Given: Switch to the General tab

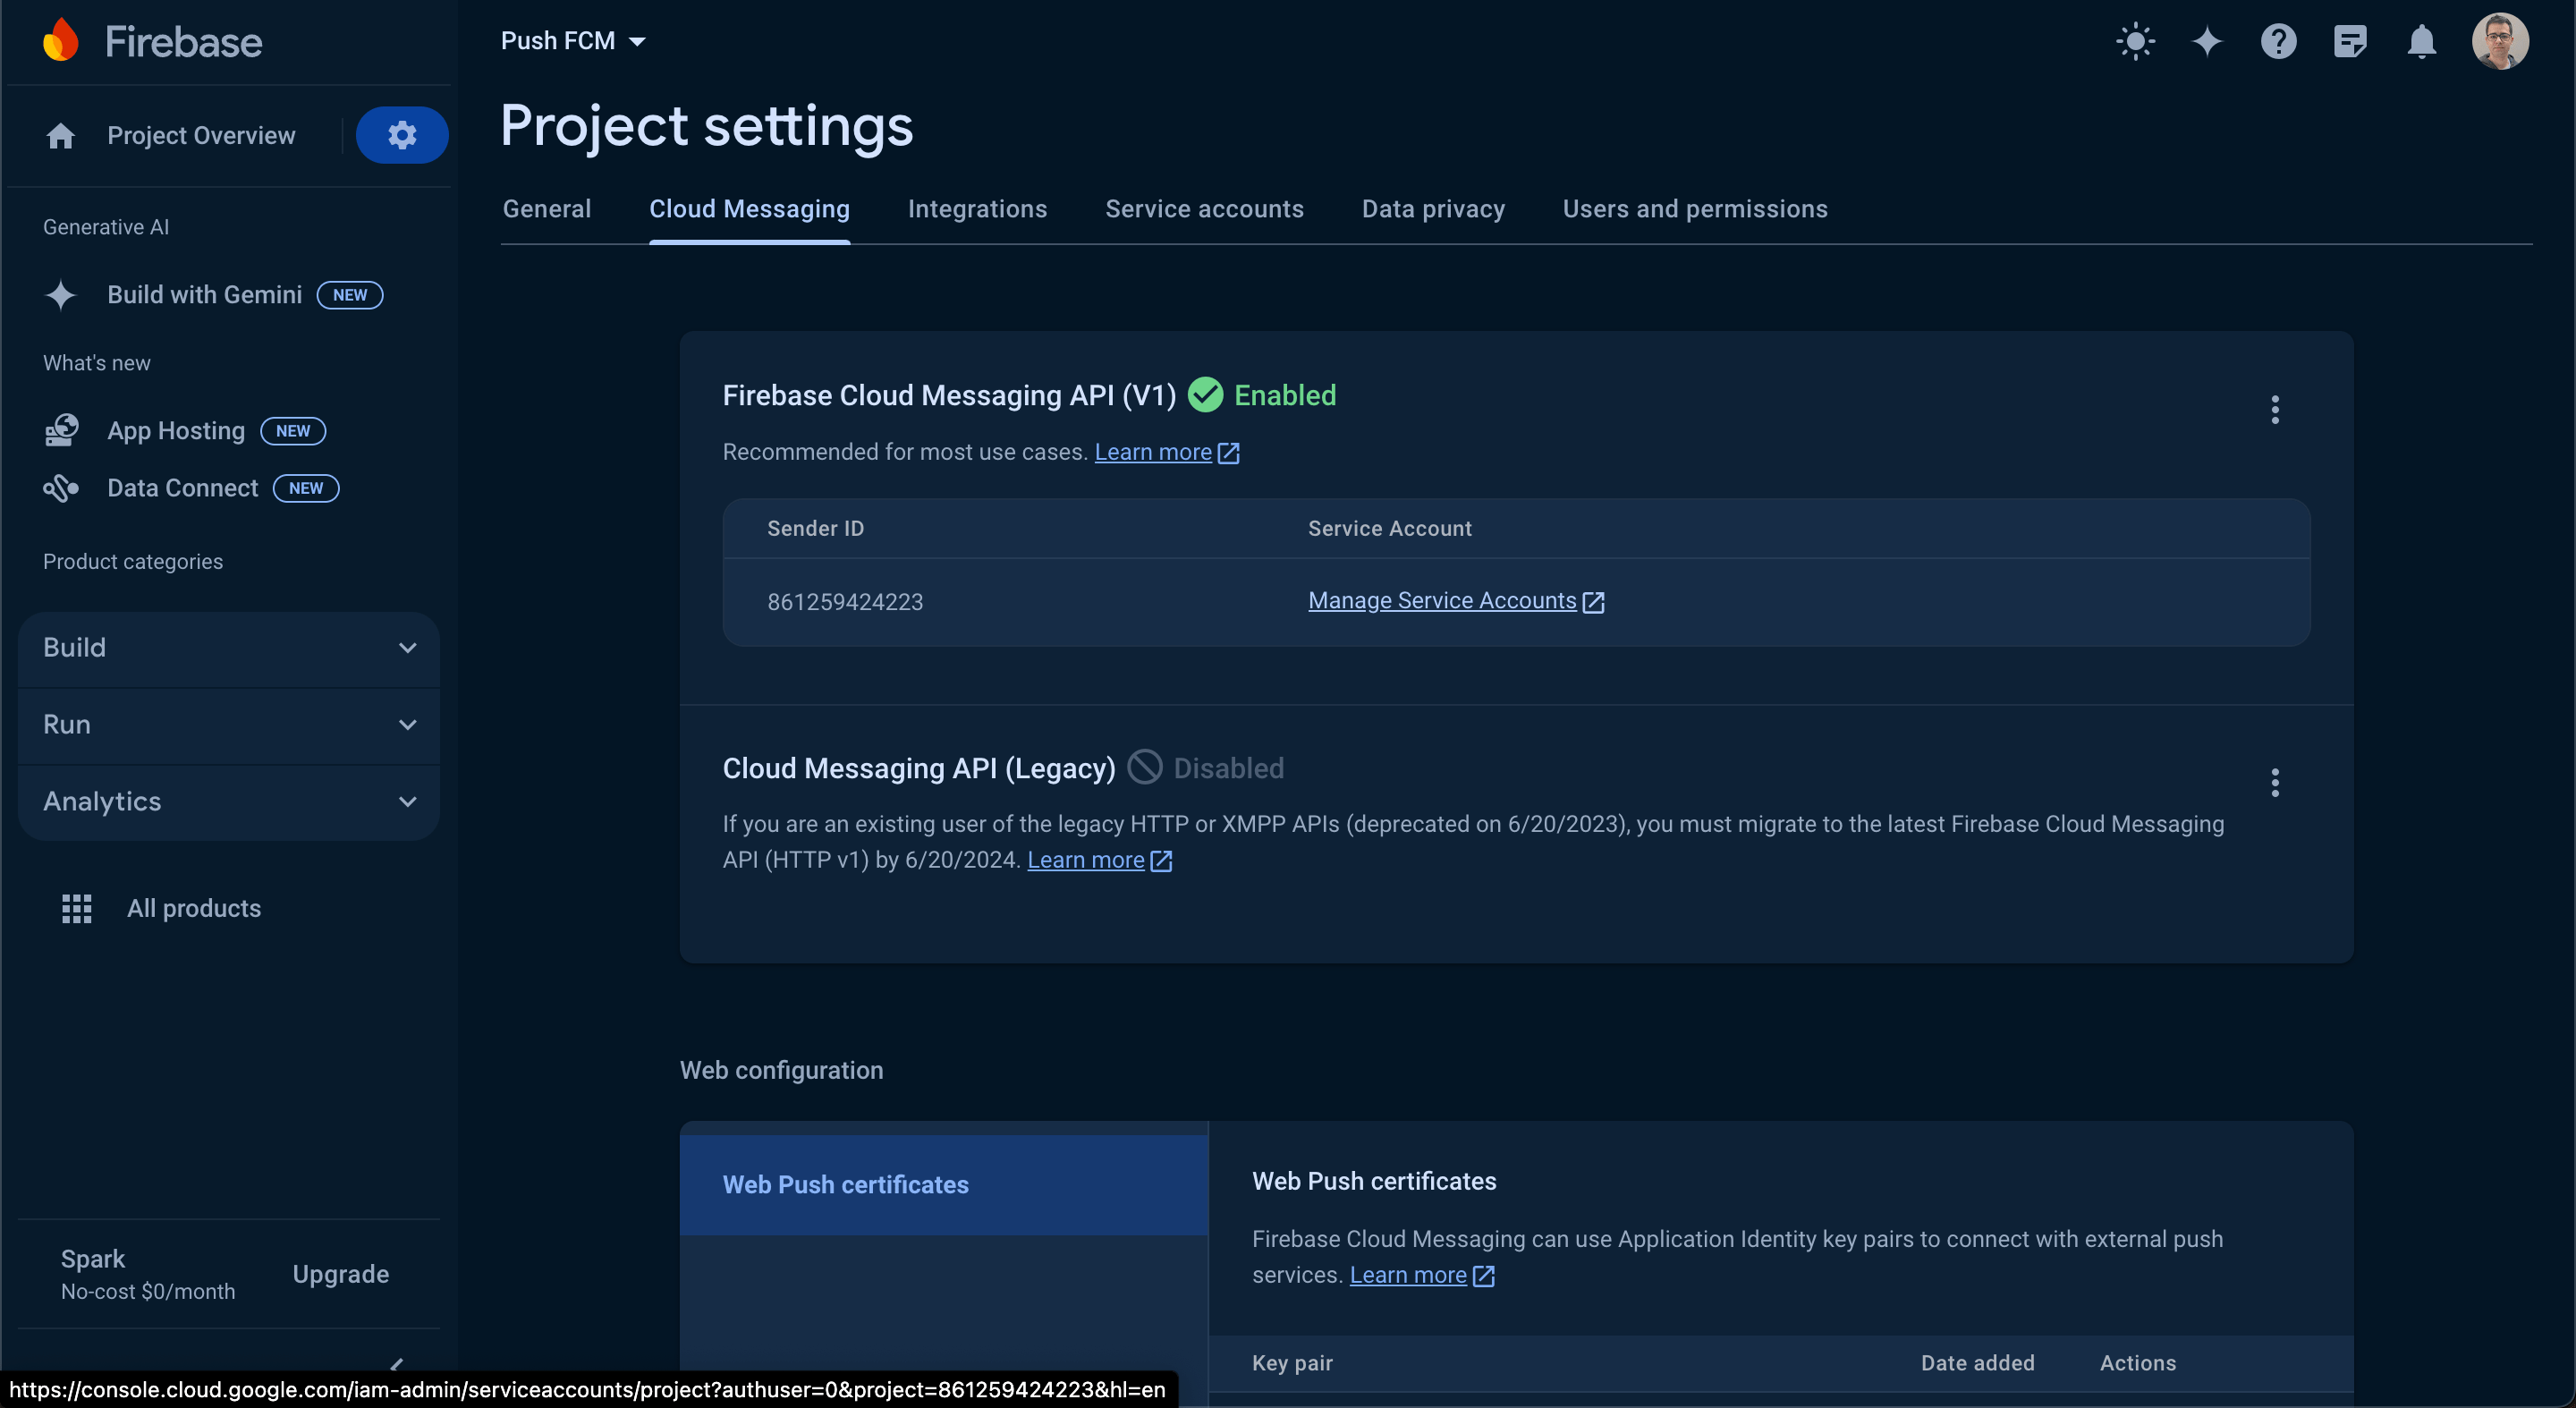Looking at the screenshot, I should click(x=547, y=209).
